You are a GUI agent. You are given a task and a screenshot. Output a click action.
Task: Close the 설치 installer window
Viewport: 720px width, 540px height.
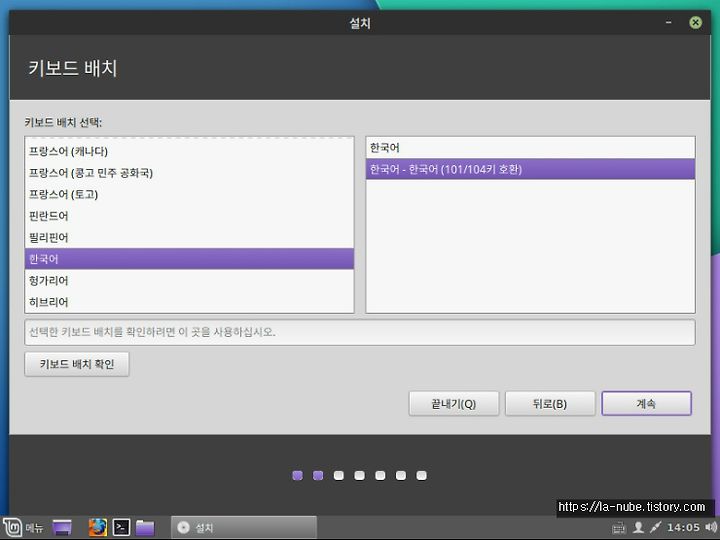695,22
